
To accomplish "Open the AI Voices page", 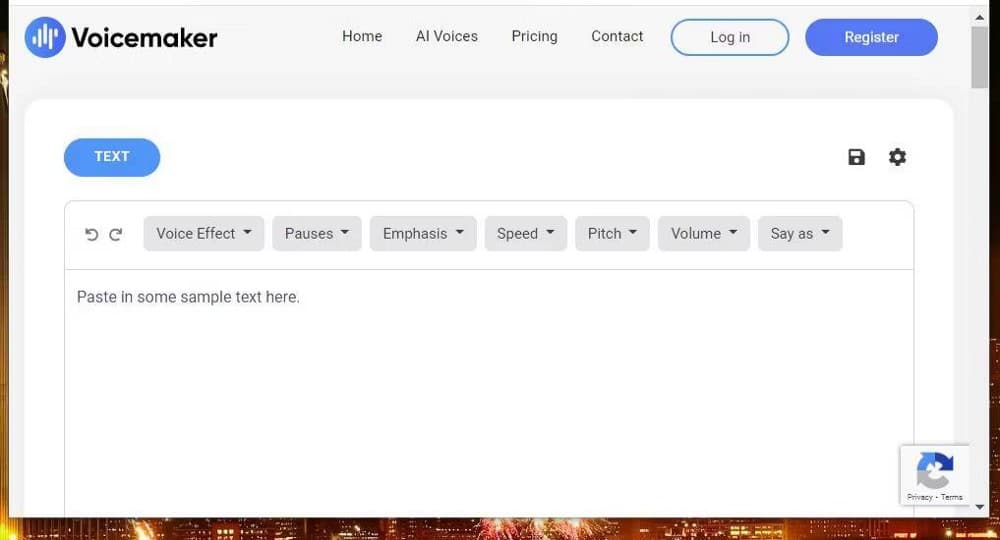I will [x=446, y=36].
